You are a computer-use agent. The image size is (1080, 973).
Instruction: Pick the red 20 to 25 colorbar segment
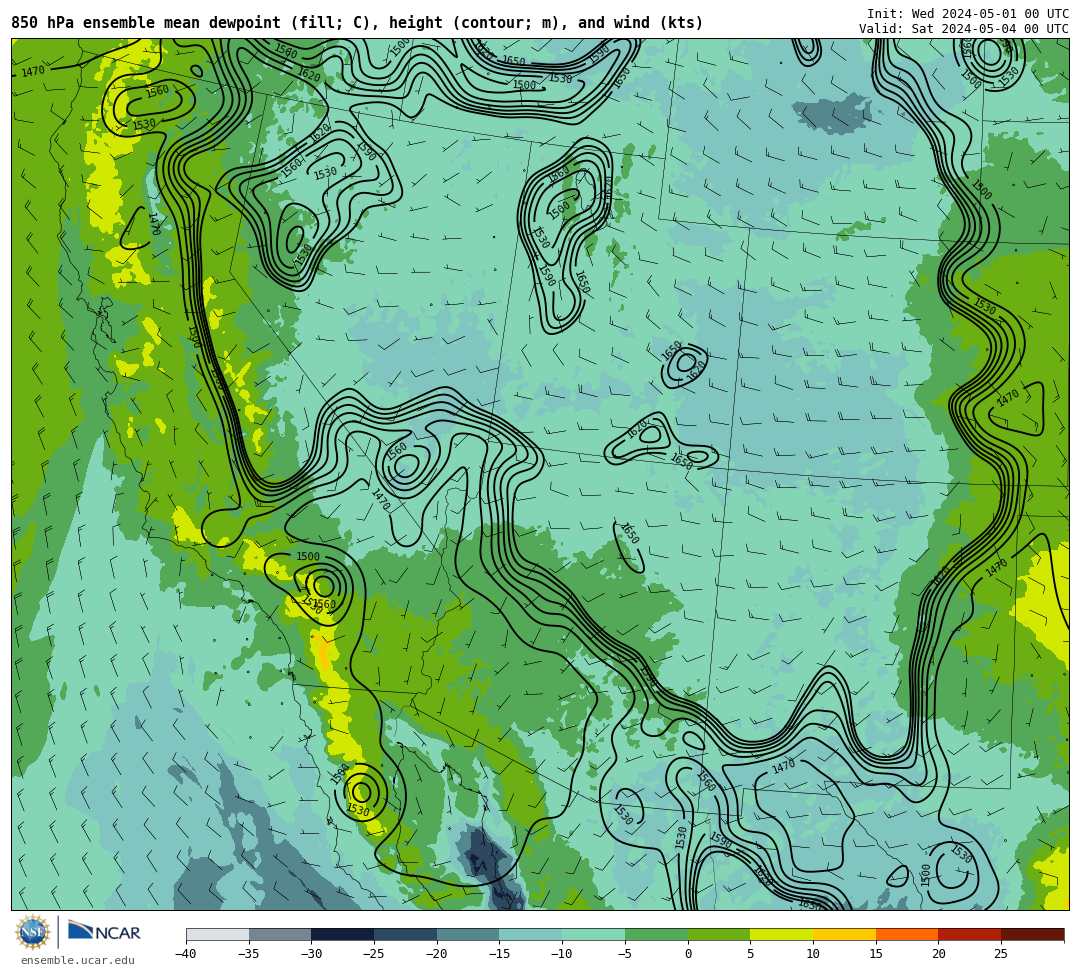click(x=970, y=934)
